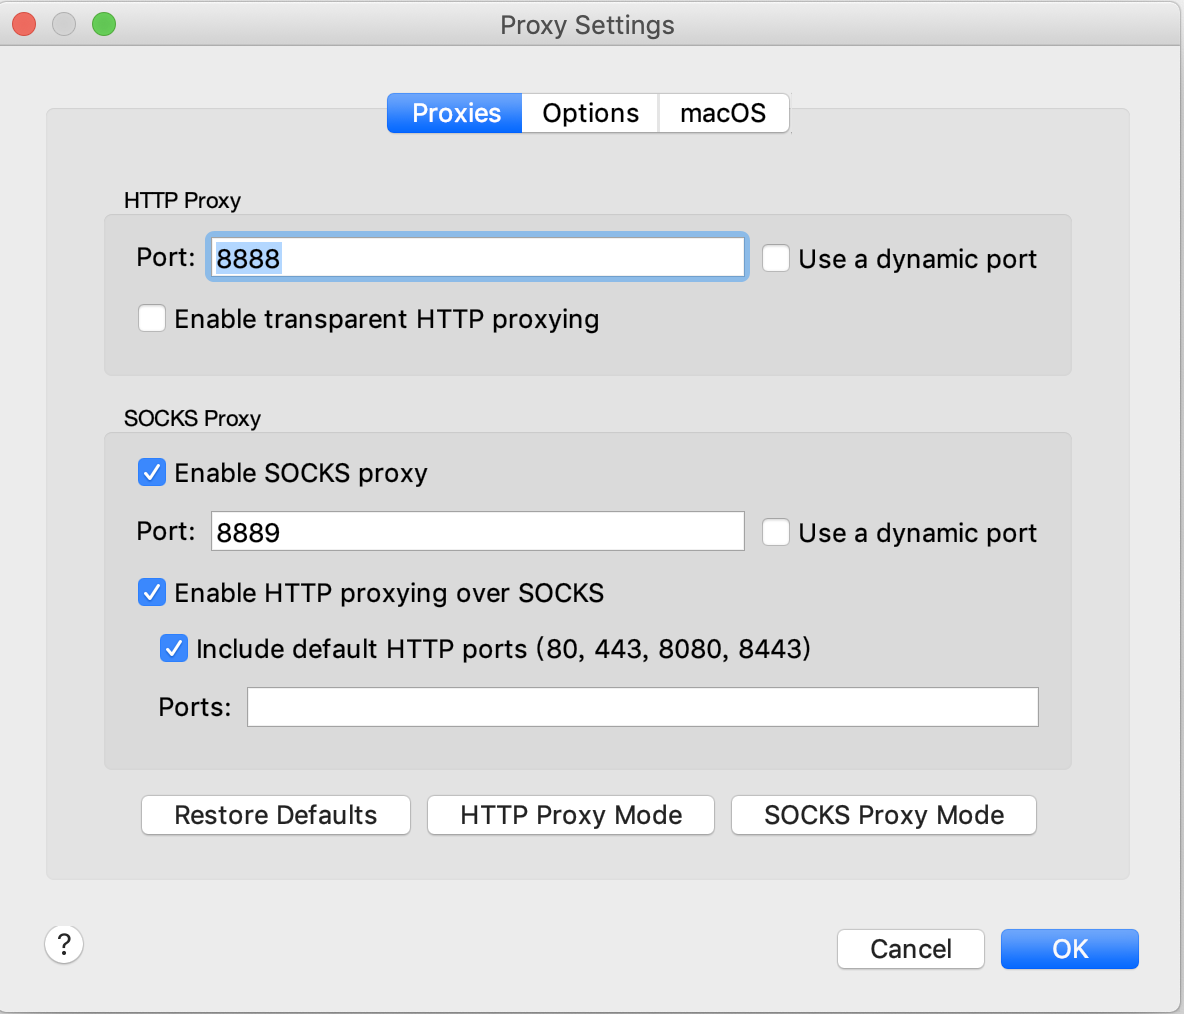
Task: Enable dynamic port for SOCKS Proxy
Action: click(x=776, y=532)
